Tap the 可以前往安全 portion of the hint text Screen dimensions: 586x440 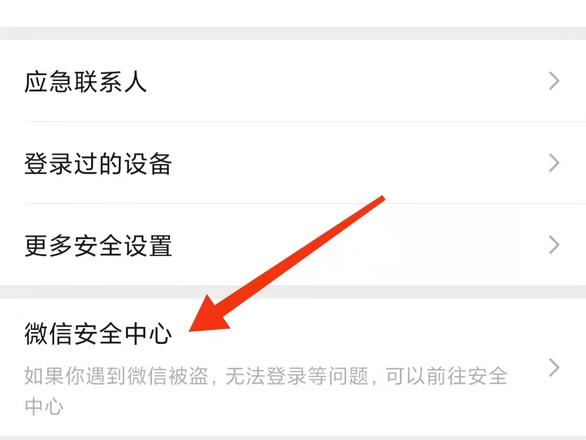click(x=446, y=376)
